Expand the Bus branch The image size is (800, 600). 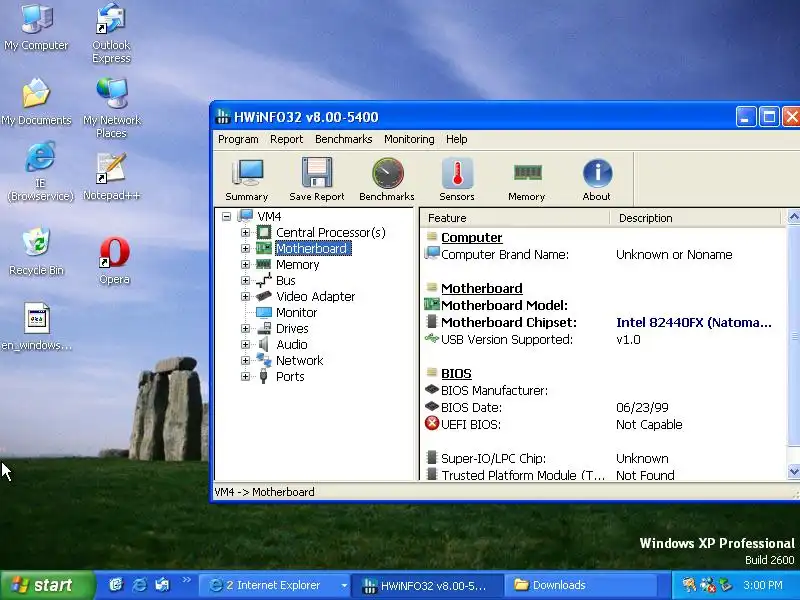(245, 281)
